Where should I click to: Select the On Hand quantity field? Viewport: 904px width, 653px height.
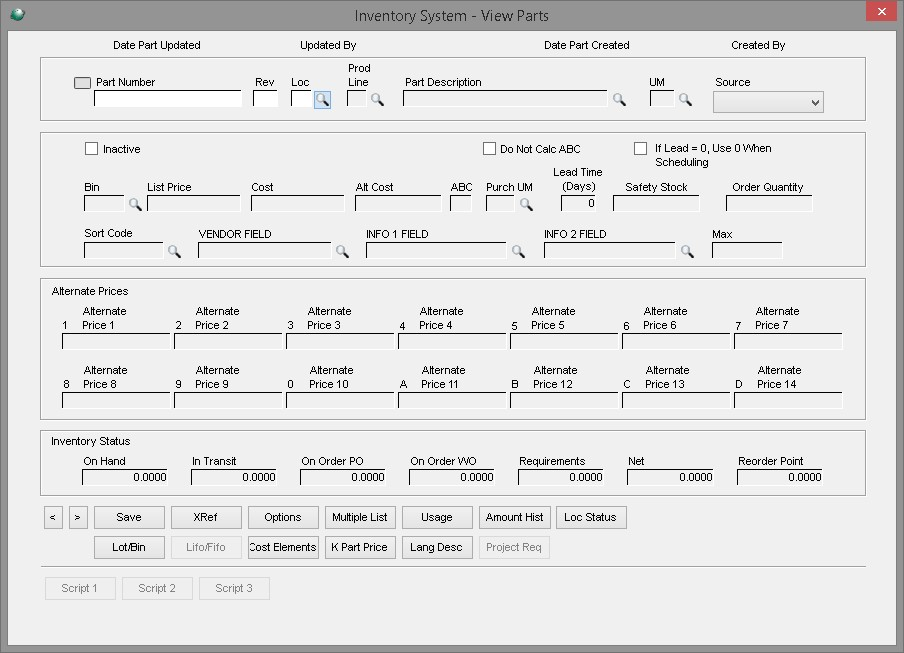(x=125, y=477)
